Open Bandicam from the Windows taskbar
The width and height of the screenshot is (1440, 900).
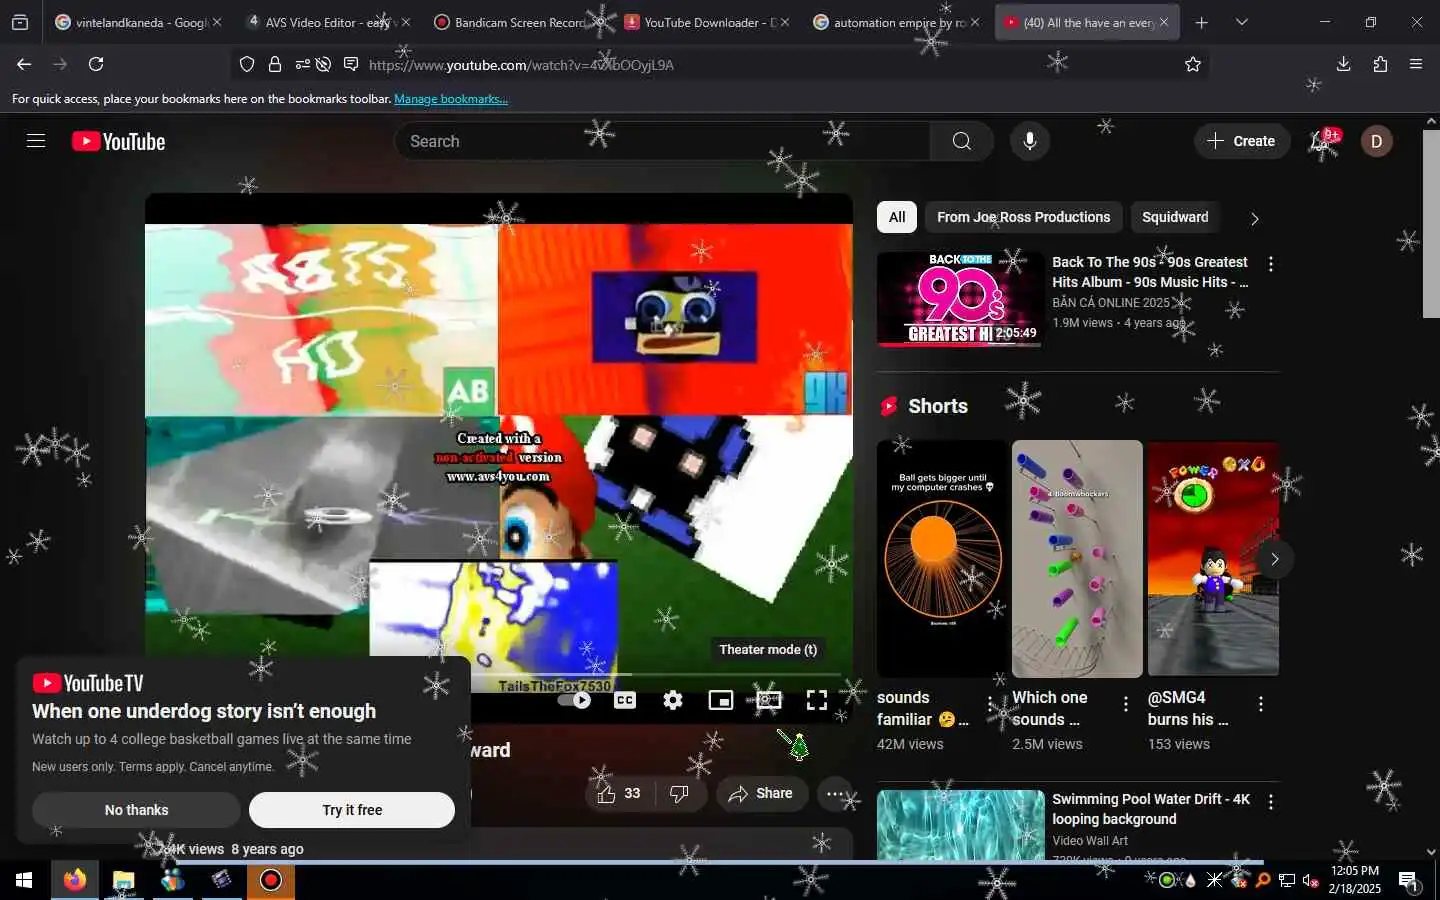tap(271, 880)
